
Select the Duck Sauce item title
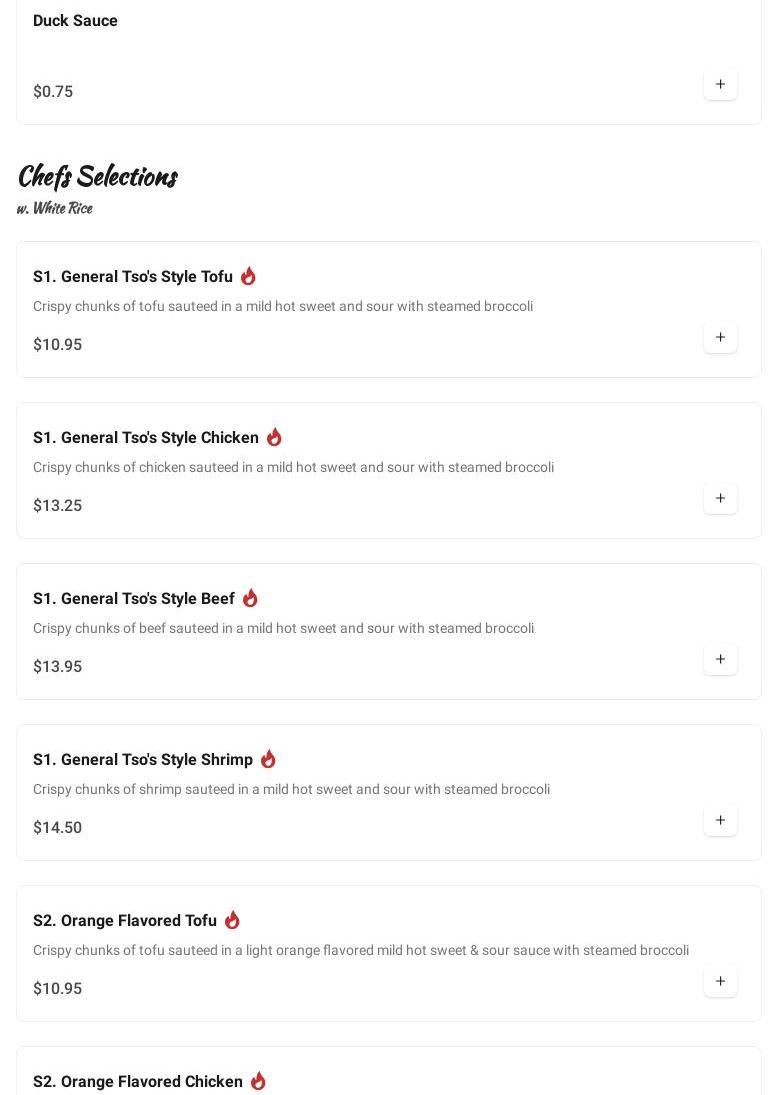[x=75, y=21]
